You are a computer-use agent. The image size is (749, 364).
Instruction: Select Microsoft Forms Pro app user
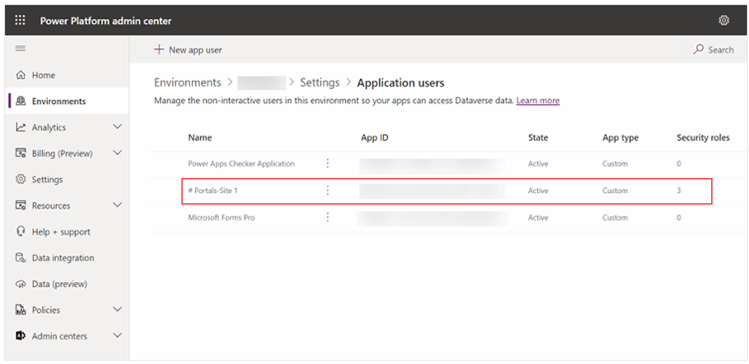click(x=221, y=217)
